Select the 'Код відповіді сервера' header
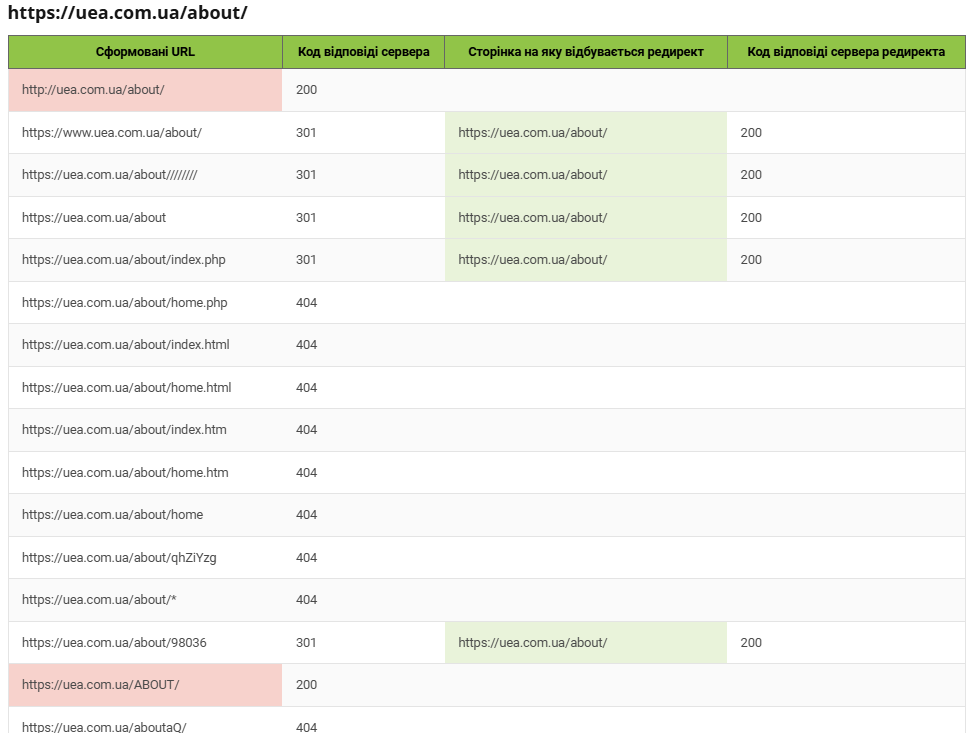The height and width of the screenshot is (738, 966). (x=363, y=52)
